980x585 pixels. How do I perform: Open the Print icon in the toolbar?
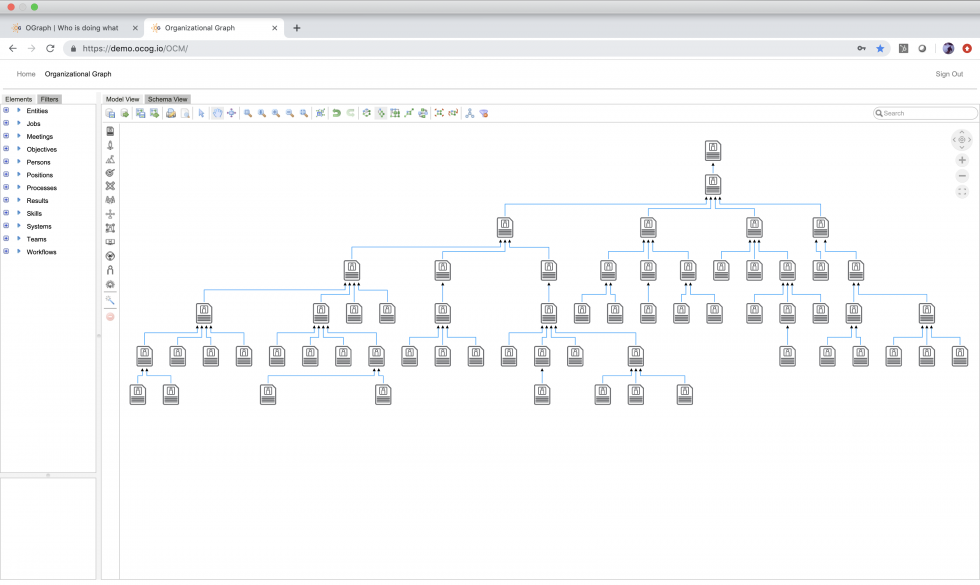click(x=171, y=113)
